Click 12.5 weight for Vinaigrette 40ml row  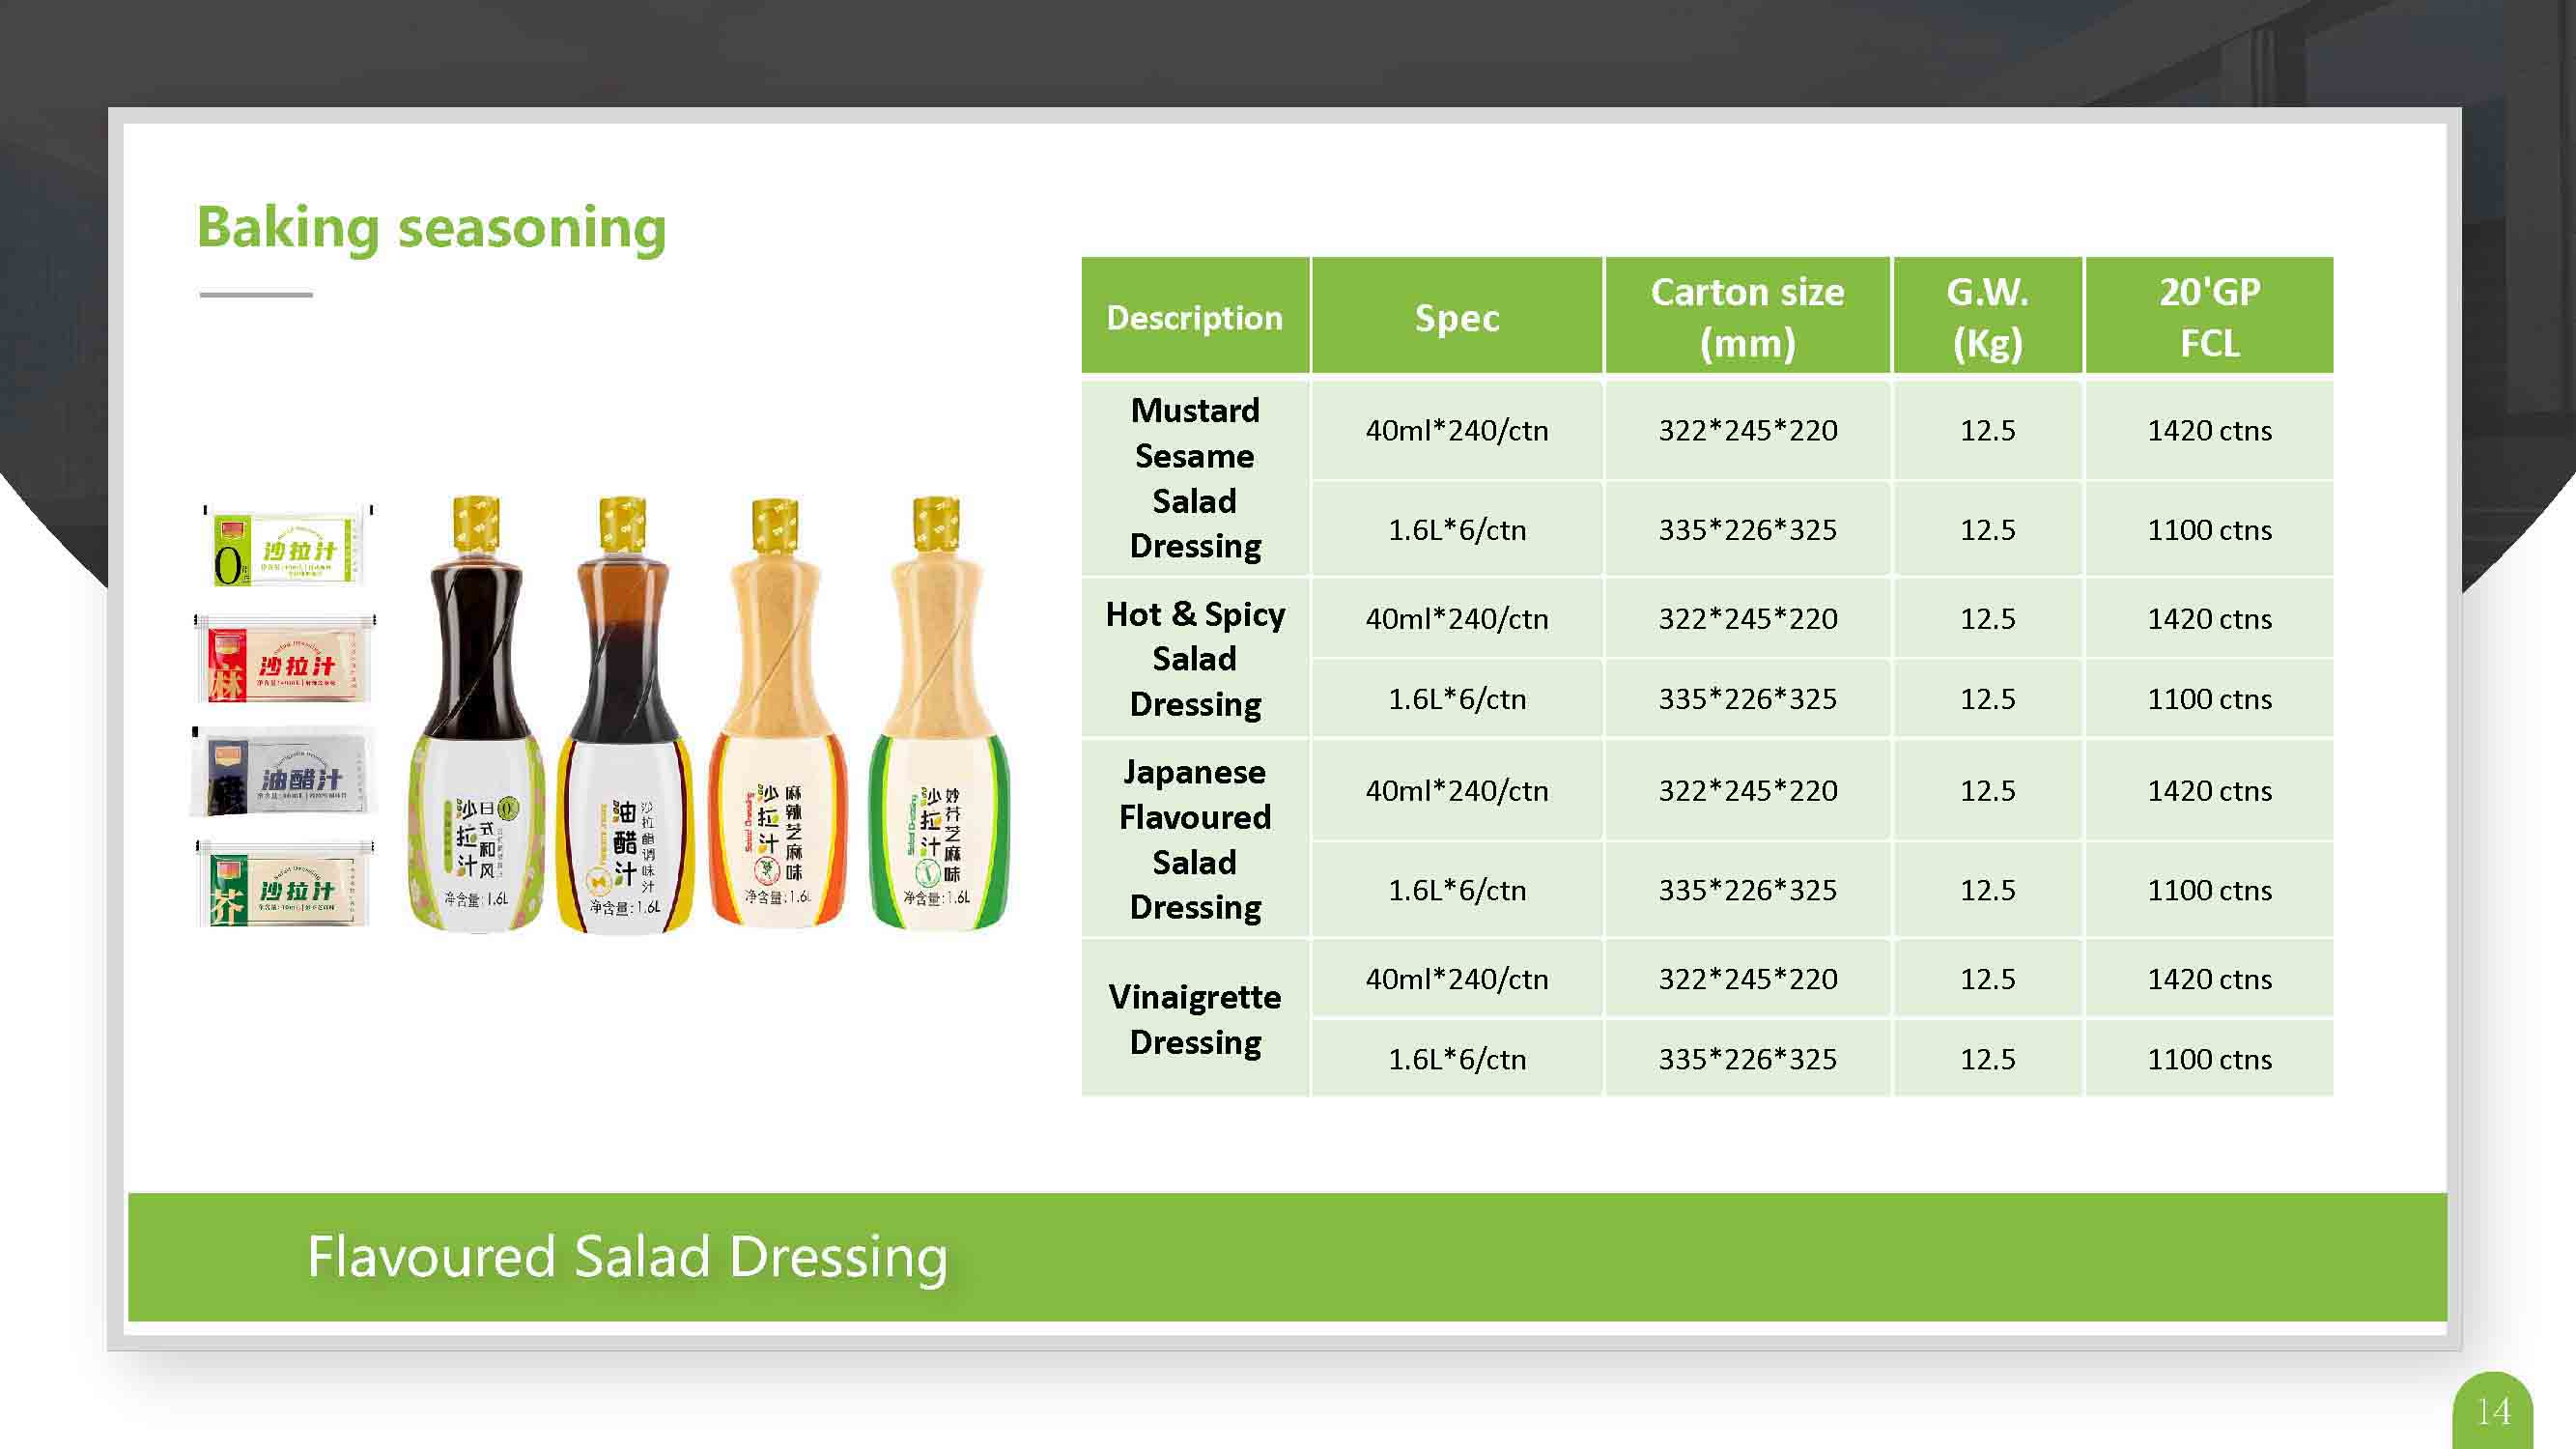1988,978
